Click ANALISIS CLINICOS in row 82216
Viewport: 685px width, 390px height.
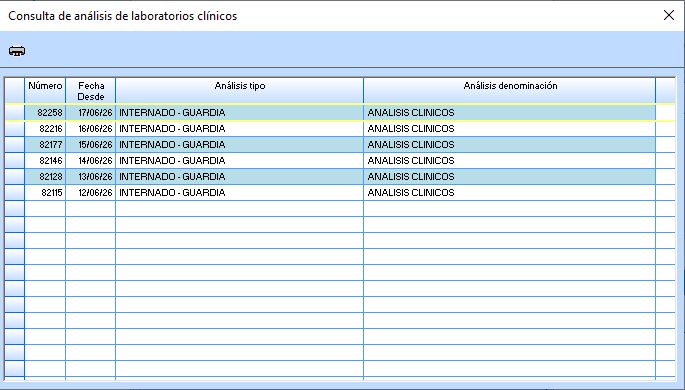pos(411,129)
